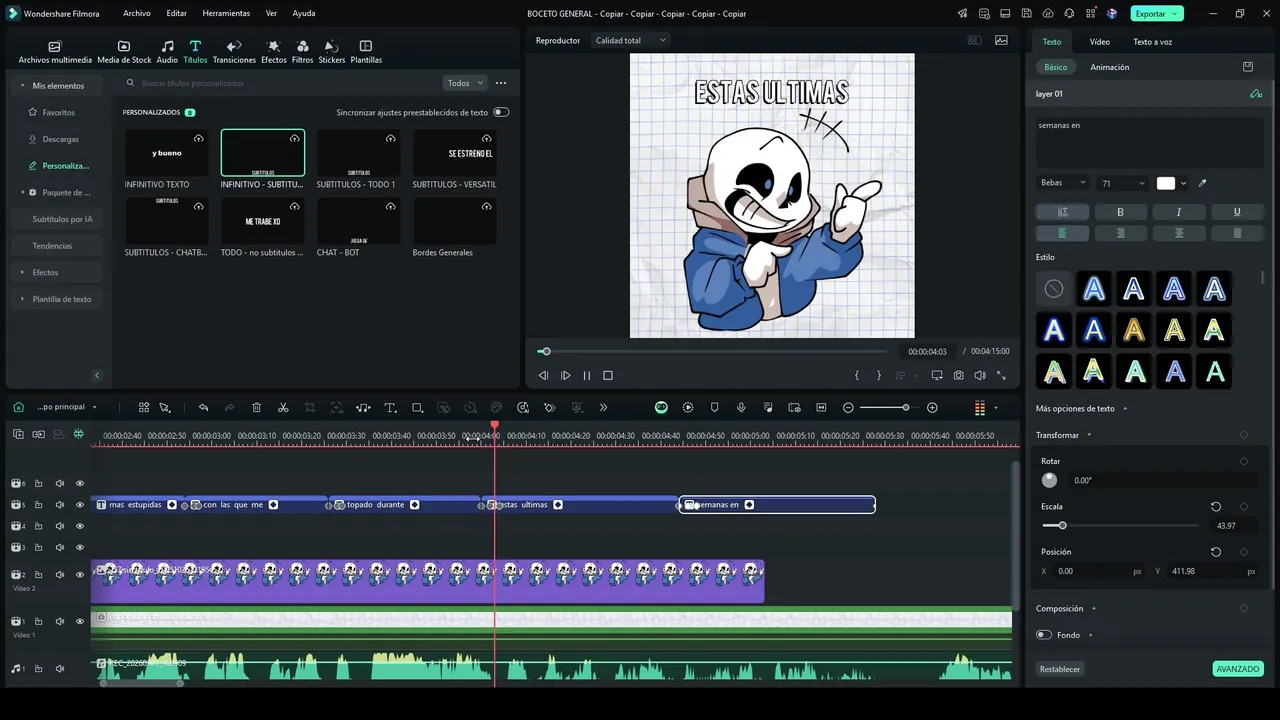Split clip with the scissors icon
The height and width of the screenshot is (720, 1280).
click(283, 408)
